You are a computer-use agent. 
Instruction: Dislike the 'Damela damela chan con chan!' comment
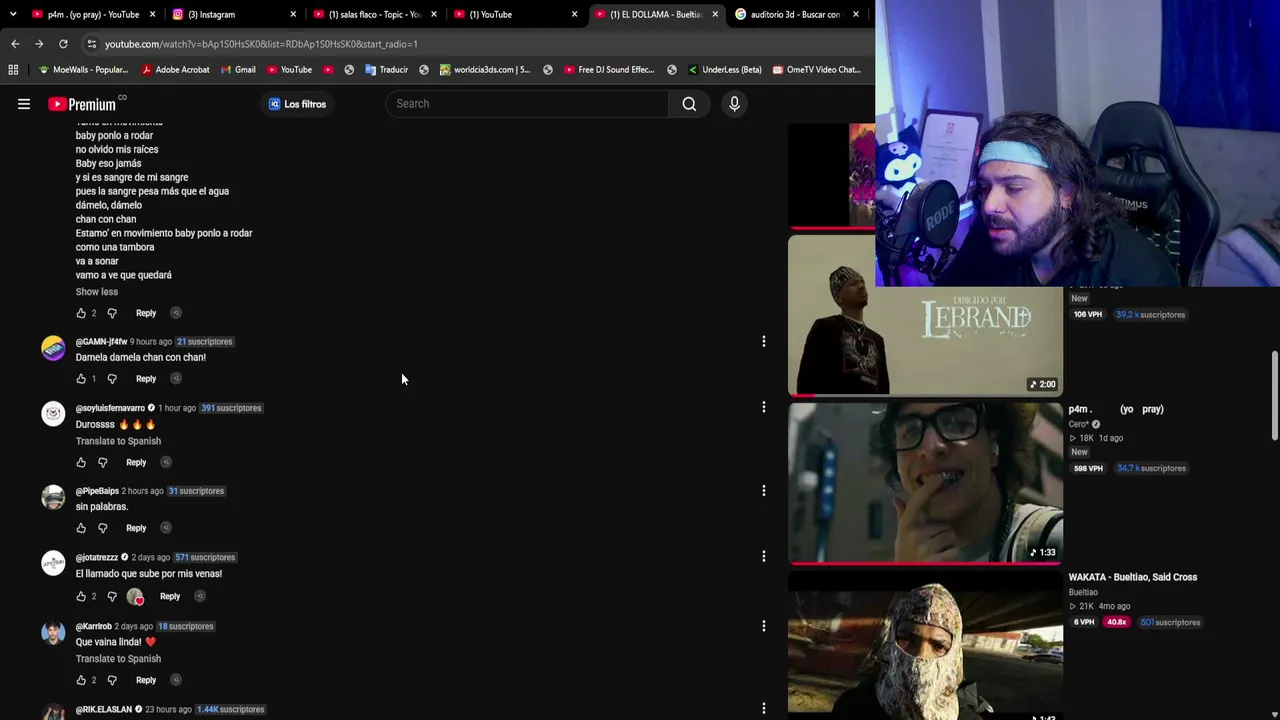[x=112, y=379]
